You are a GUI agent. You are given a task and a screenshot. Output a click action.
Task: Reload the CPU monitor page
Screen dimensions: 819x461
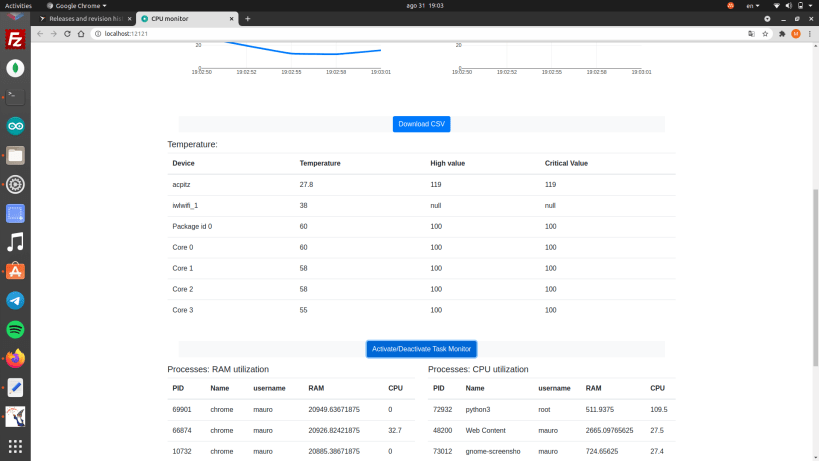click(67, 33)
